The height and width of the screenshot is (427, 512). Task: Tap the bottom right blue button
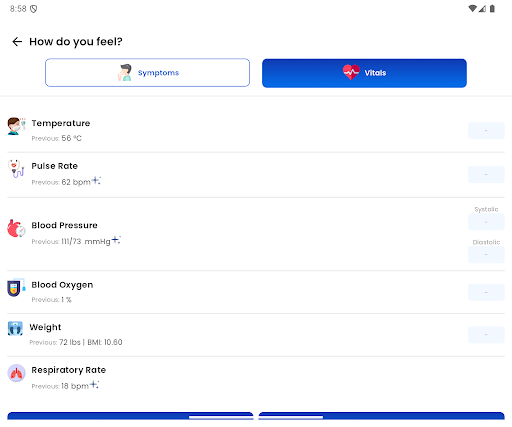pos(381,416)
